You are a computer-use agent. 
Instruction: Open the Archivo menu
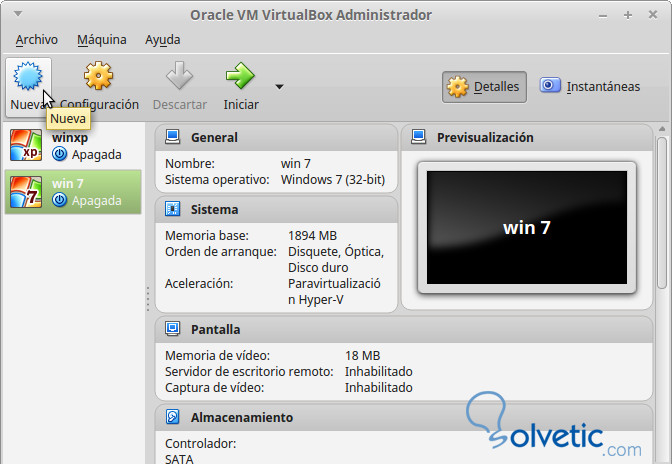click(37, 40)
